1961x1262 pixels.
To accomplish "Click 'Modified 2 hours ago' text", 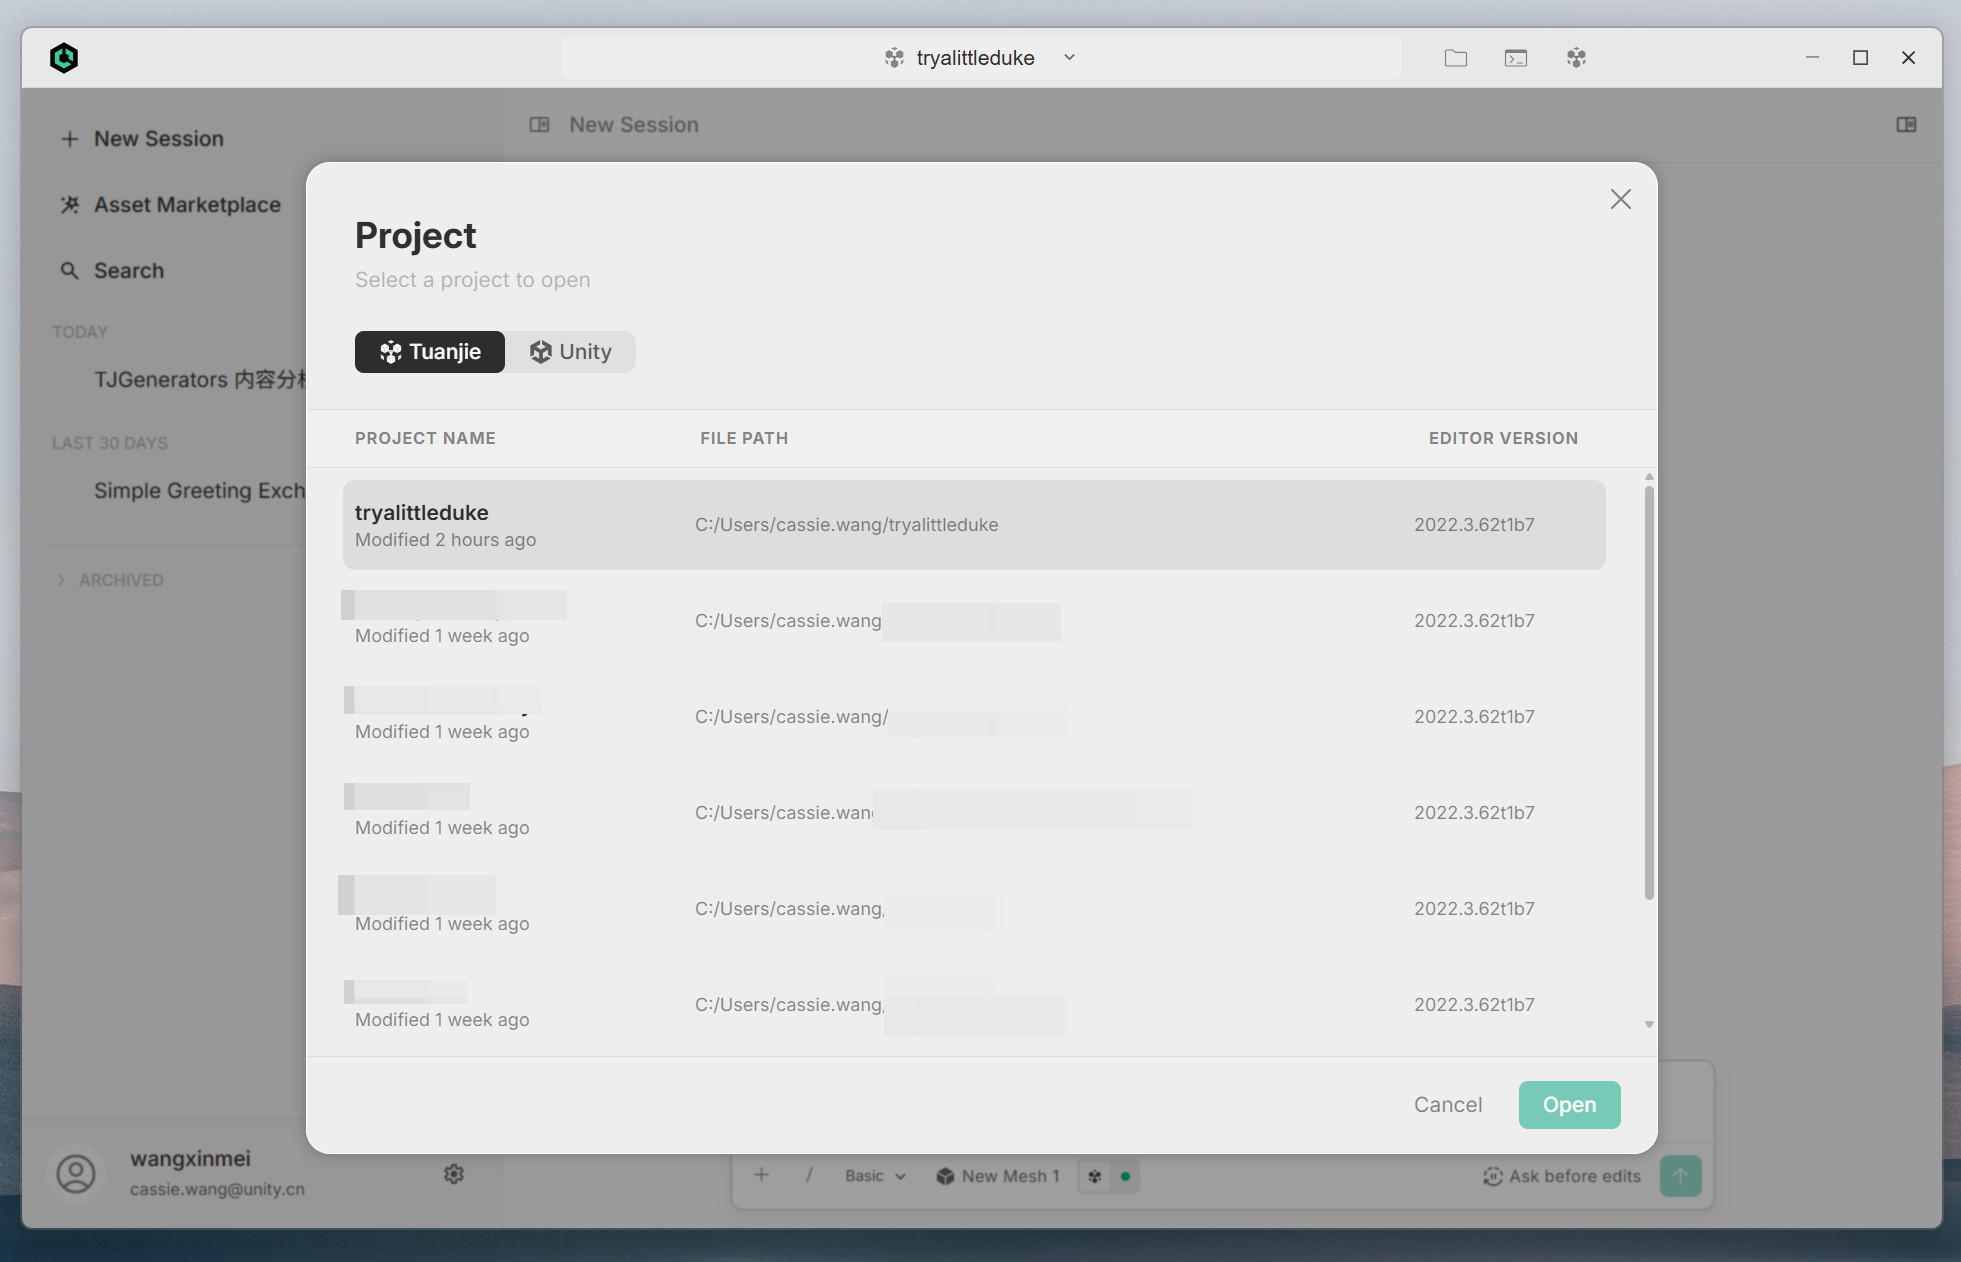I will pyautogui.click(x=445, y=540).
